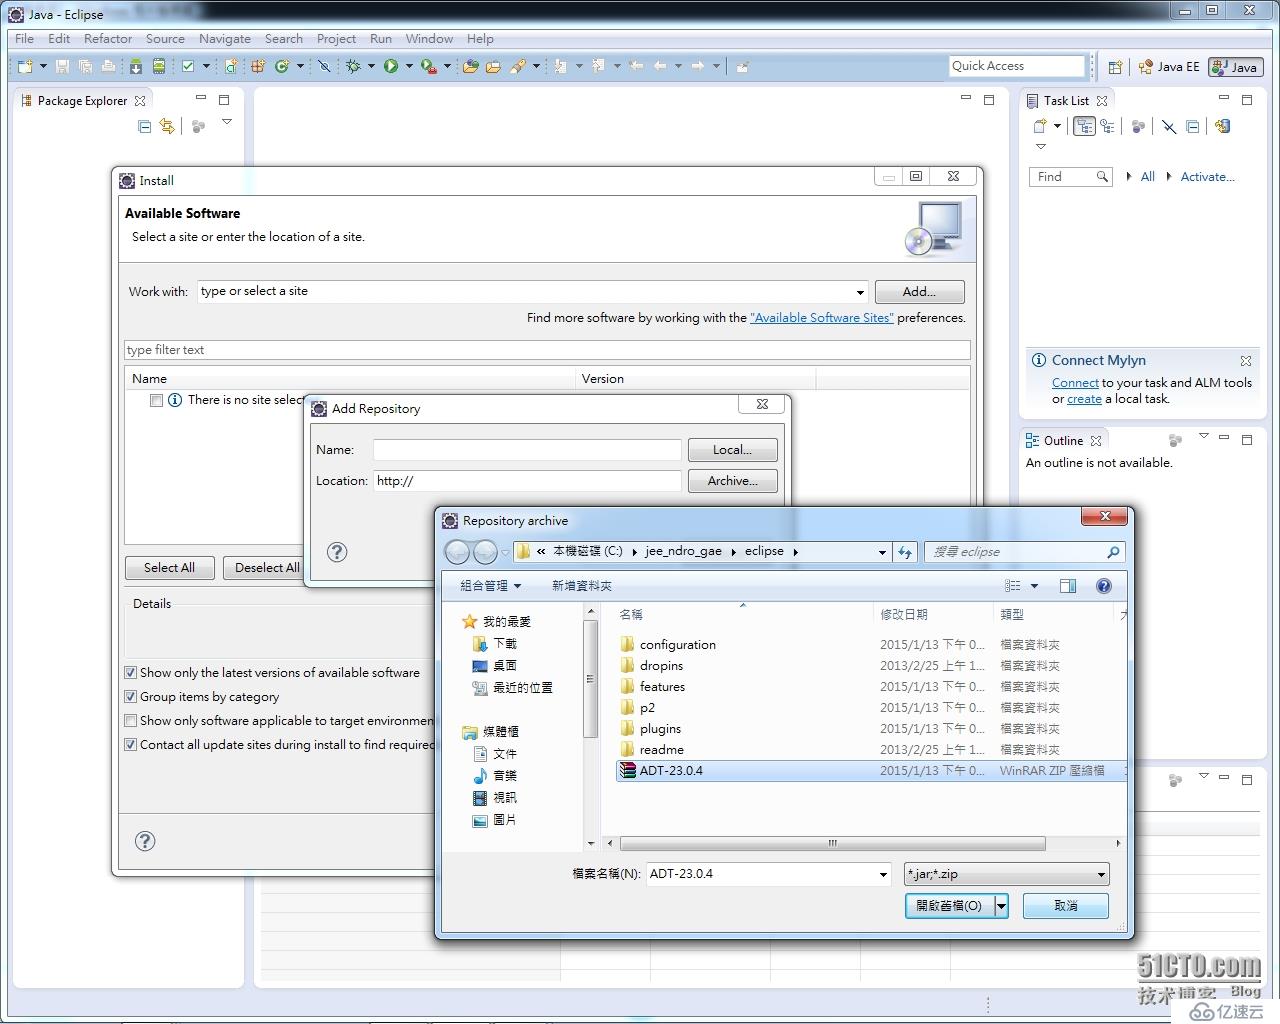Click the Local... button
This screenshot has height=1024, width=1280.
[732, 450]
